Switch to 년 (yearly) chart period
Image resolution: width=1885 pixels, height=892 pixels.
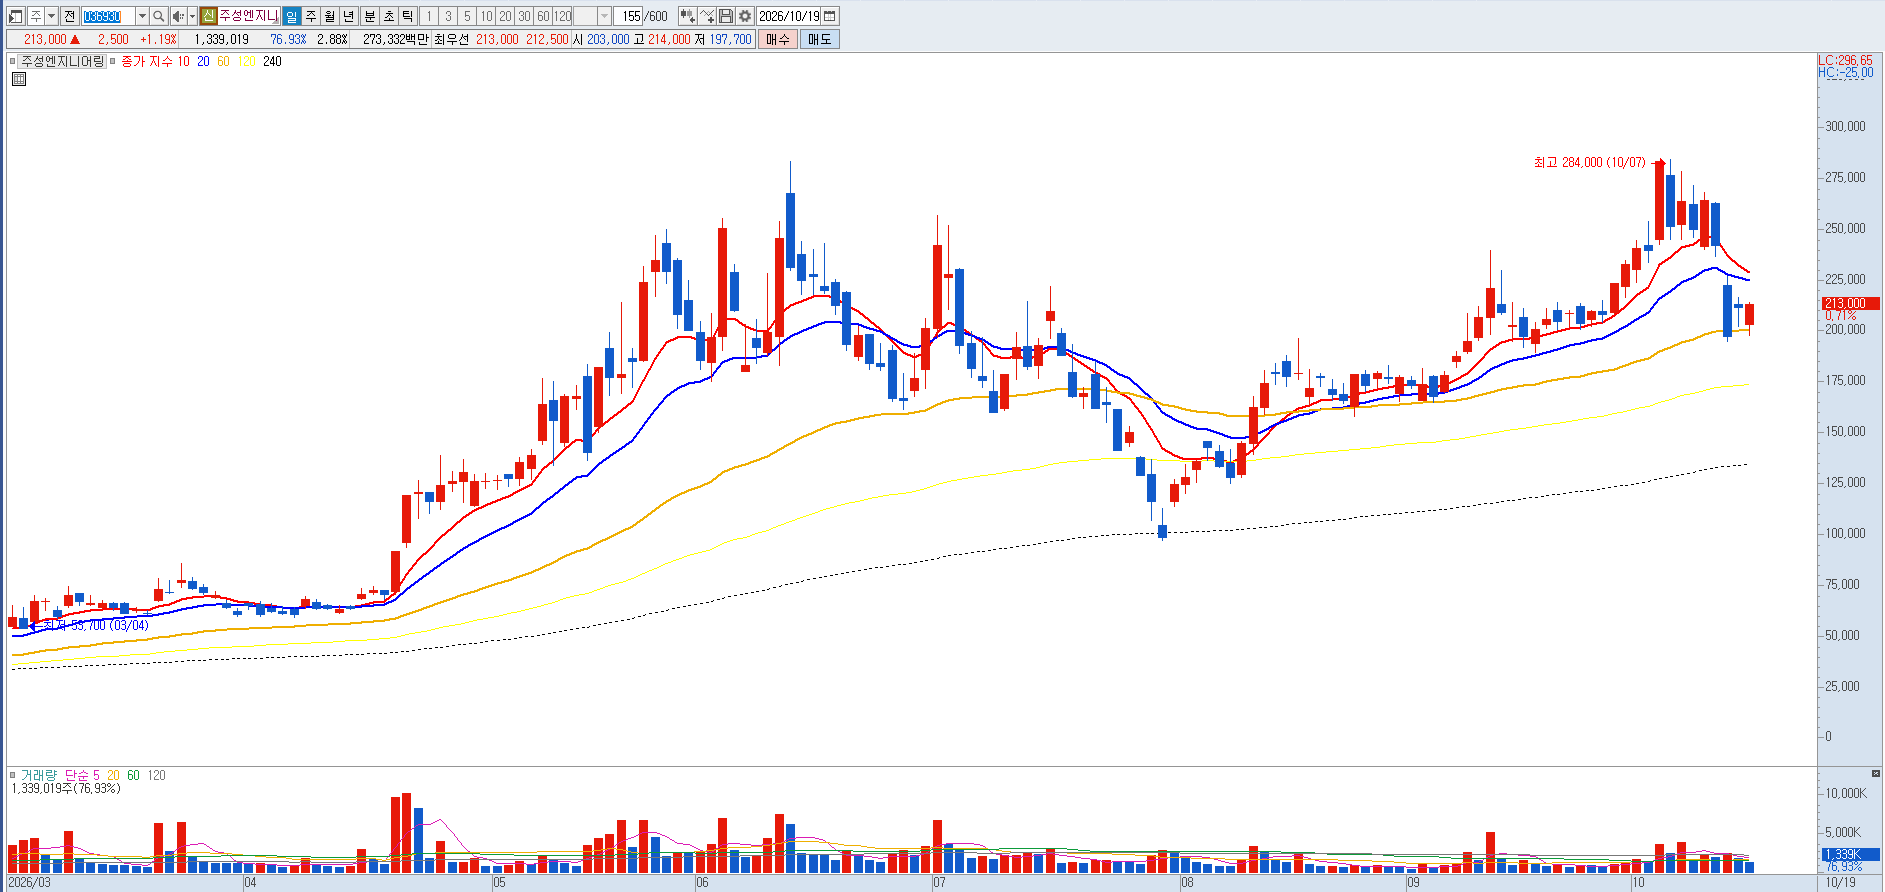point(349,16)
